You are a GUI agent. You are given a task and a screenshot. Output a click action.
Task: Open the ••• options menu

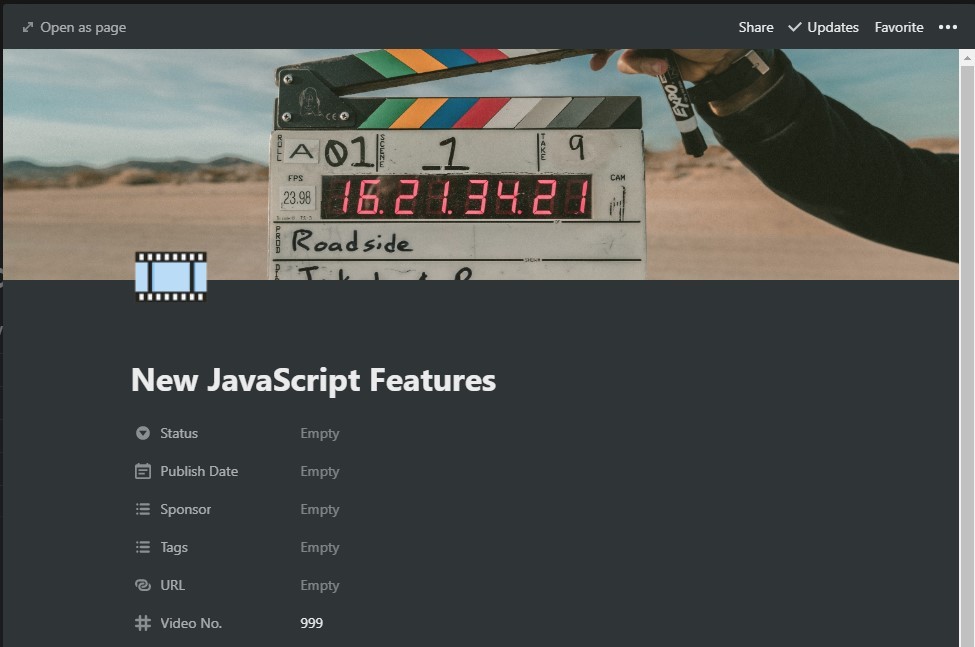(947, 27)
